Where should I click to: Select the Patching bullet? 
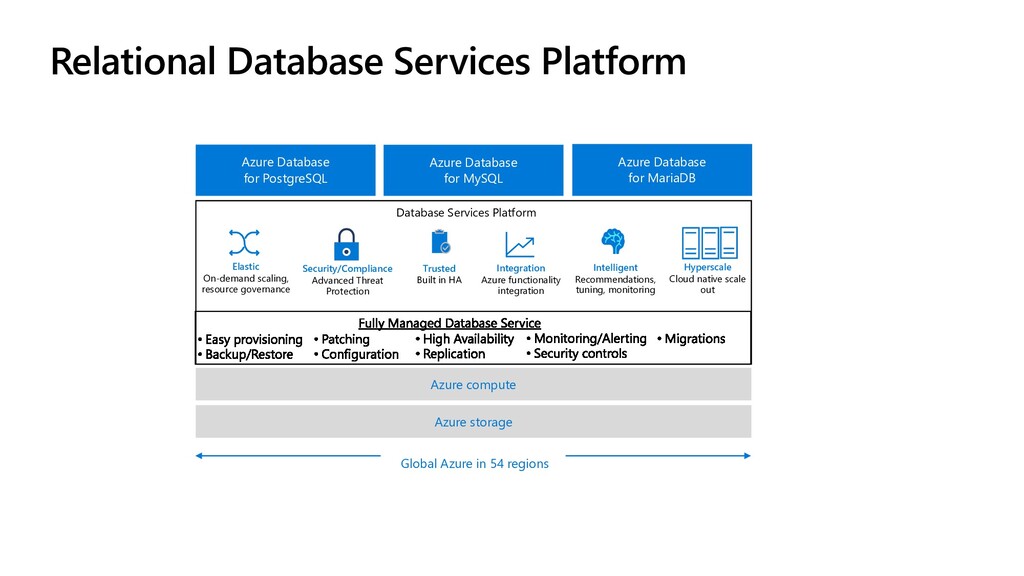tap(342, 340)
